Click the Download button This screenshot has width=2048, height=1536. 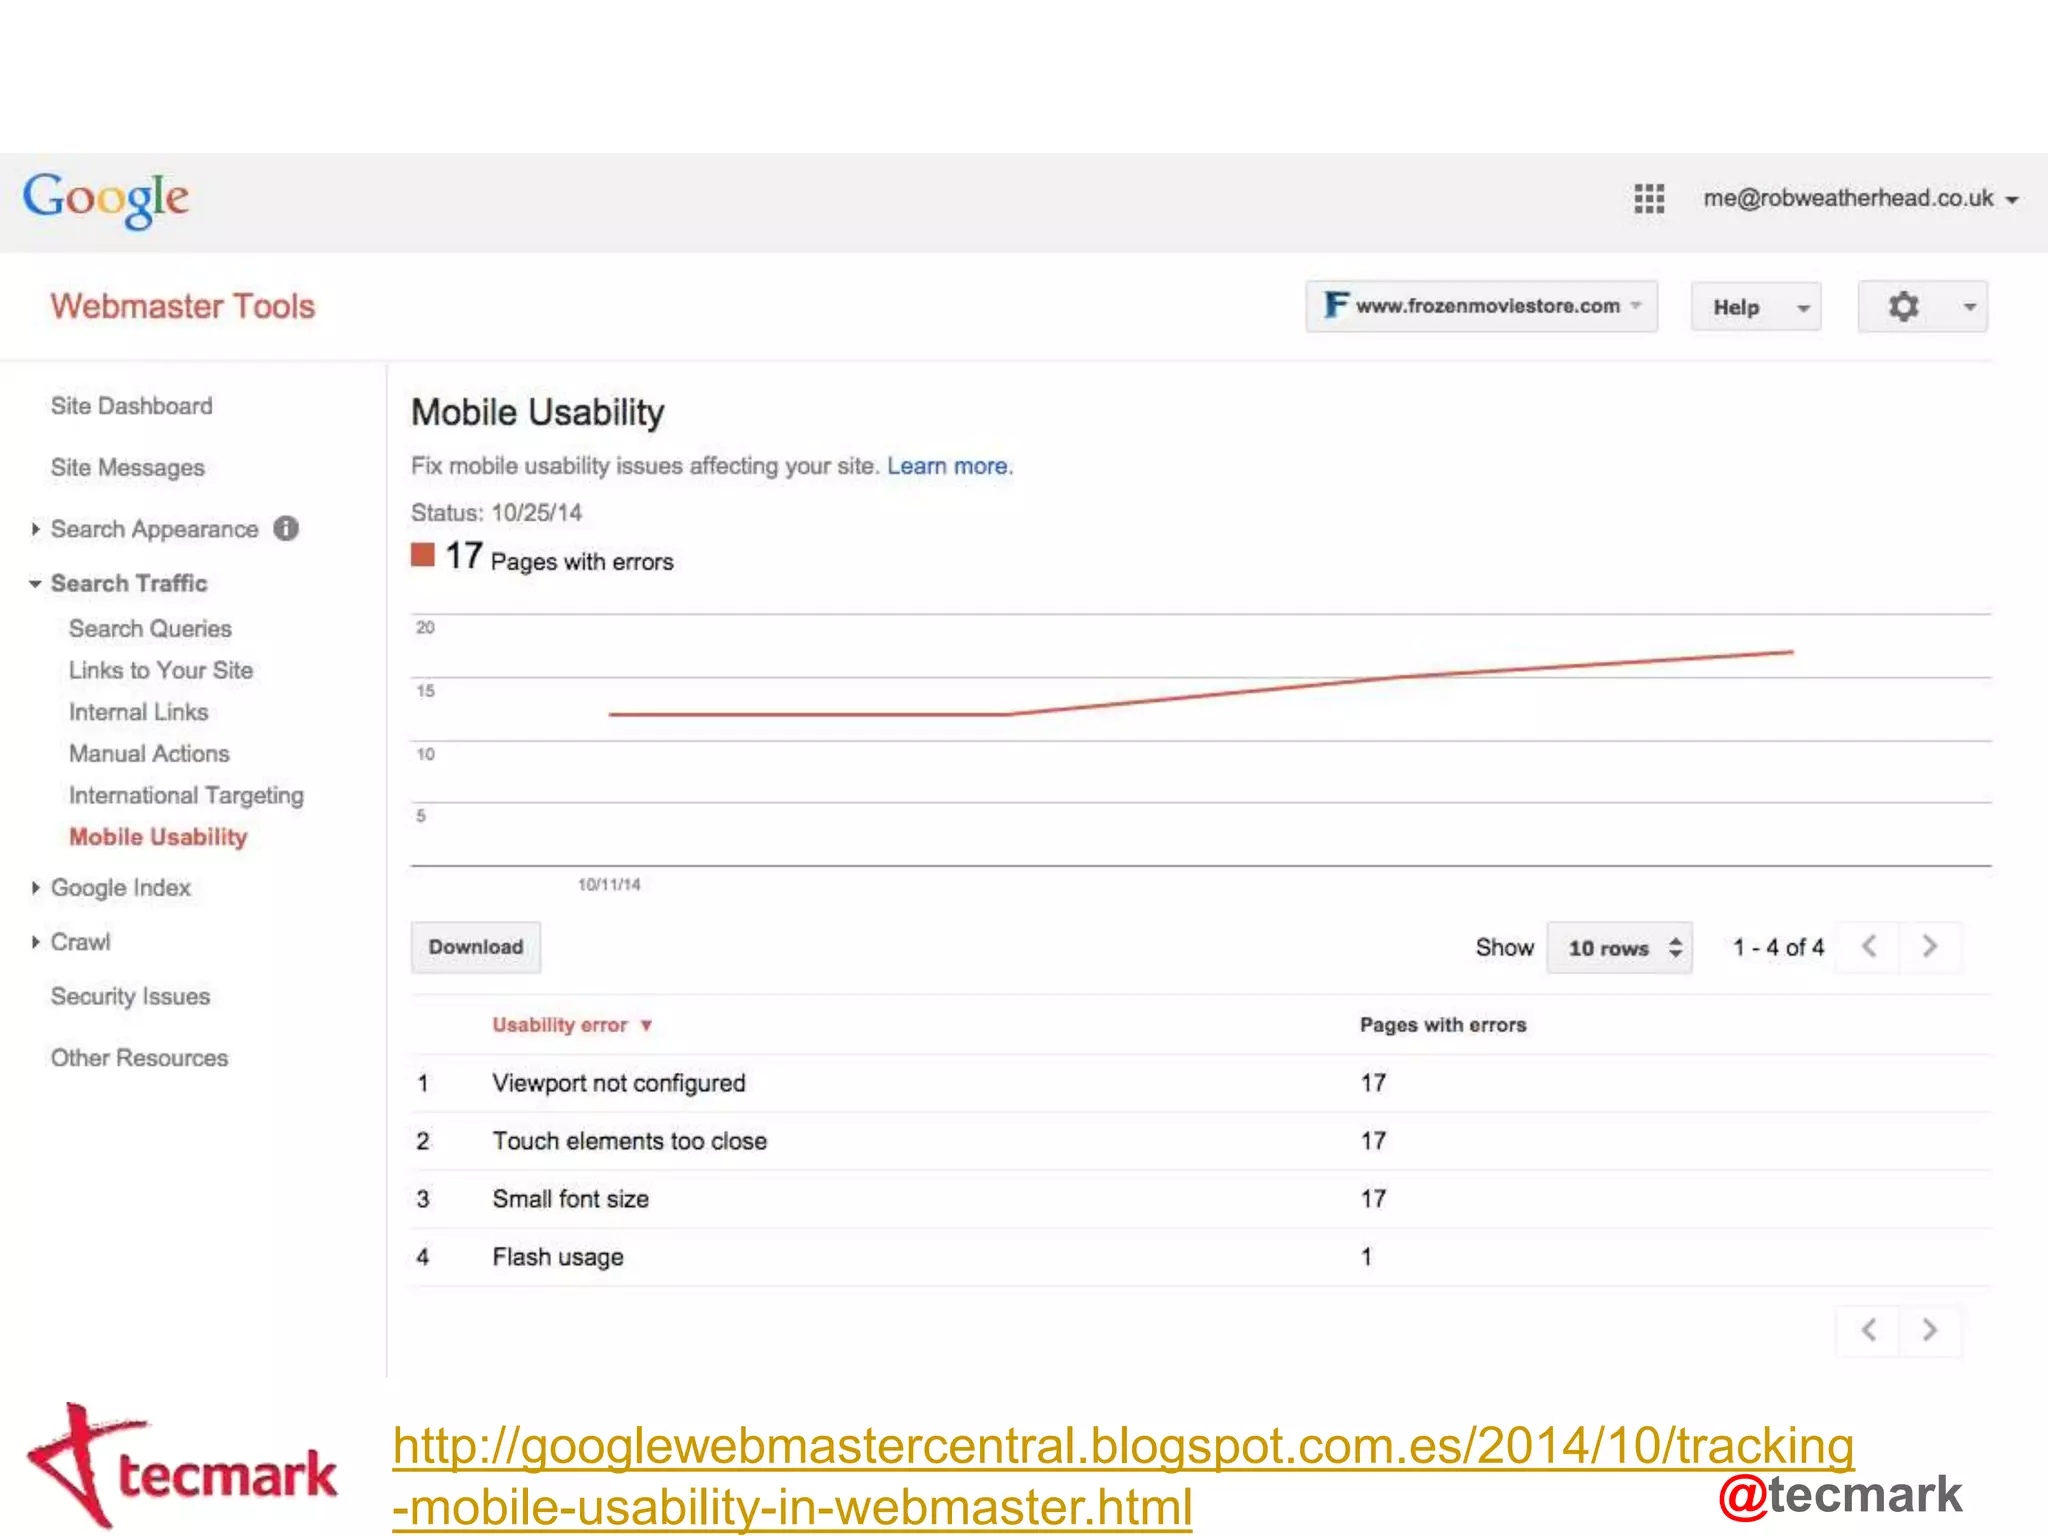[476, 947]
